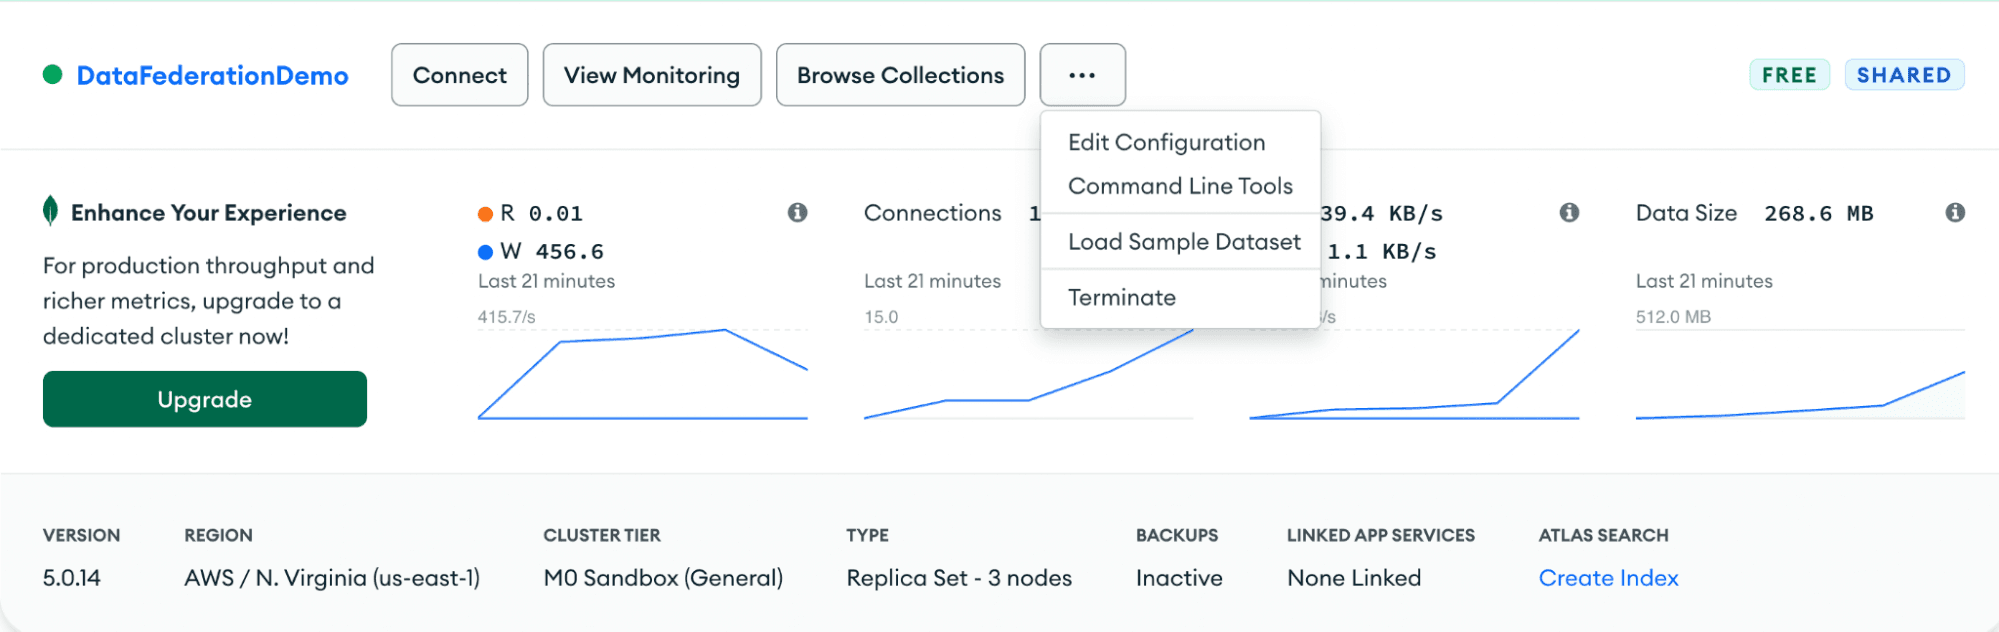Click info icon beside network KB/s chart
Screen dimensions: 1999x632
click(x=1569, y=212)
